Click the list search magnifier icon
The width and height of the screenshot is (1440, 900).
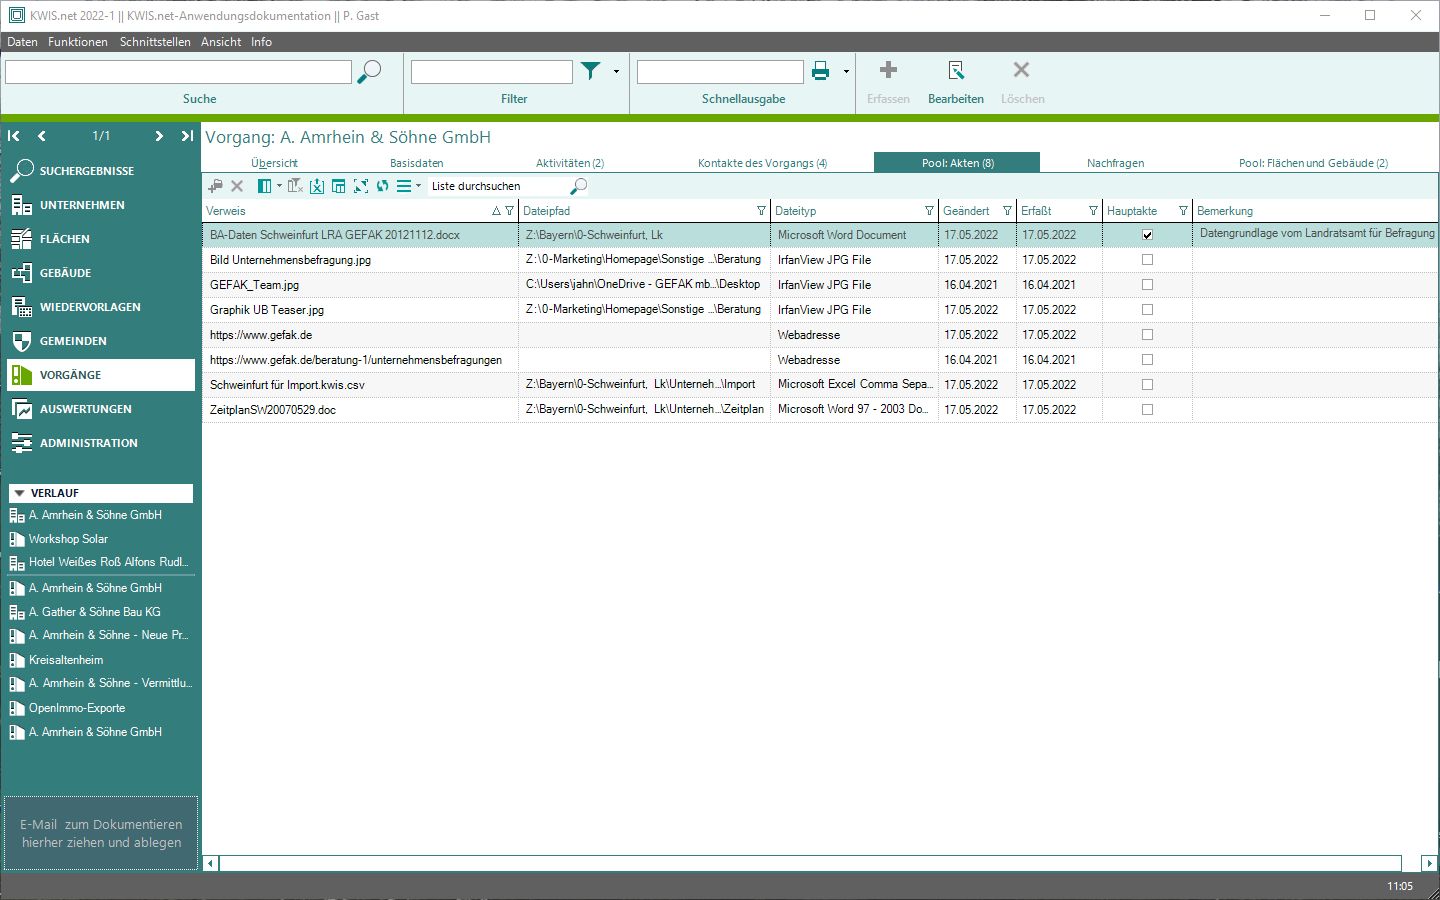578,186
